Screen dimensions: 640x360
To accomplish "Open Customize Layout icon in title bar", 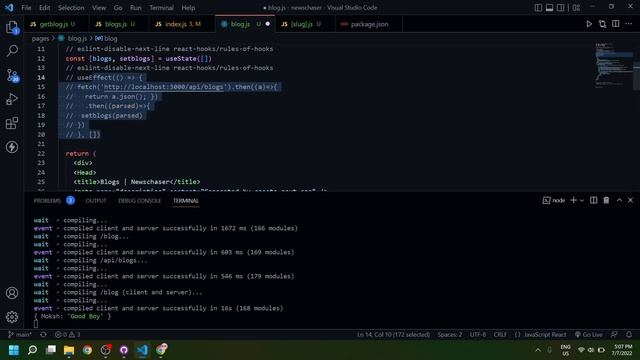I will (x=576, y=7).
